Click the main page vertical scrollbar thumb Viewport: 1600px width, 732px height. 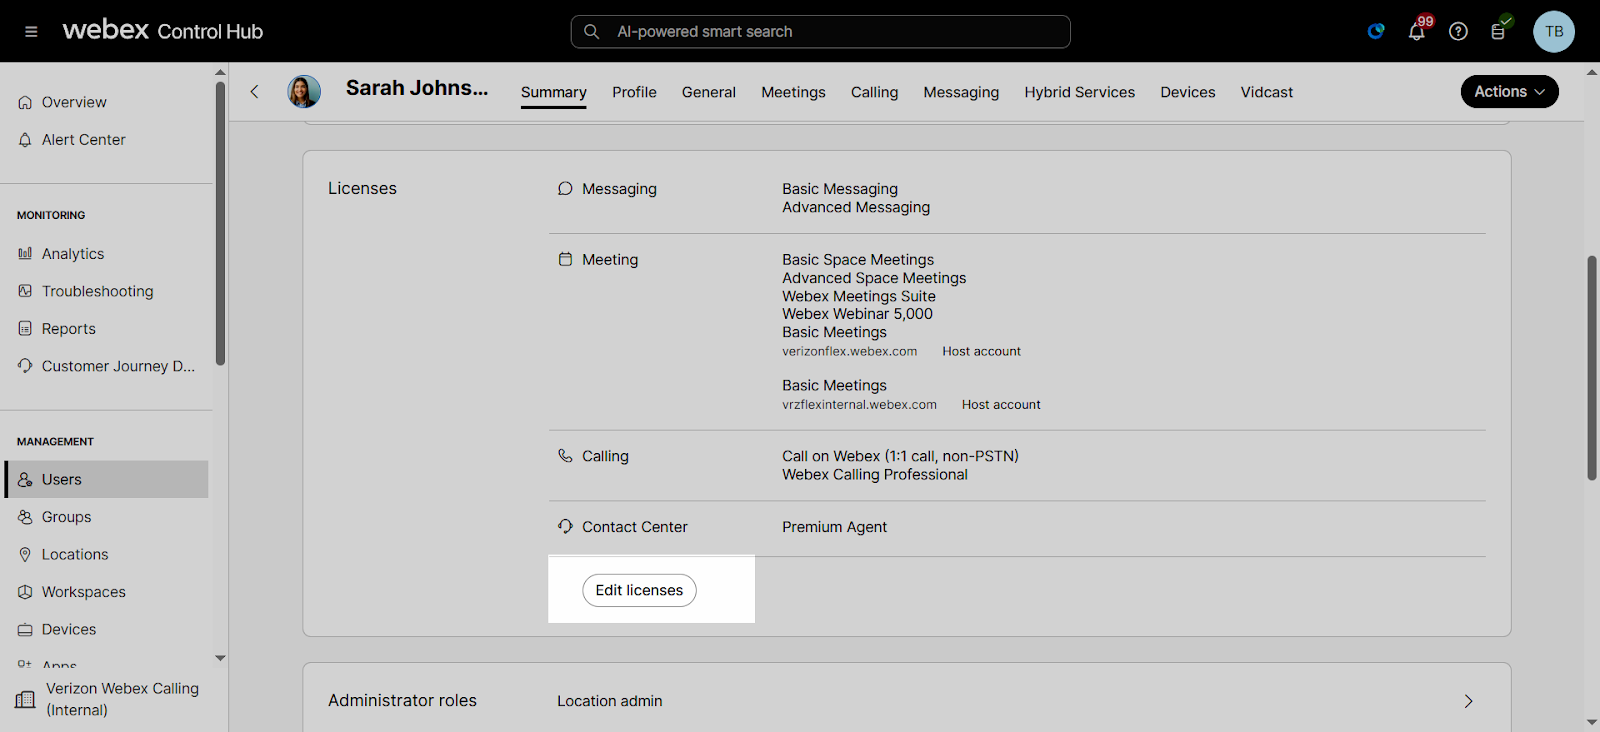click(1592, 368)
